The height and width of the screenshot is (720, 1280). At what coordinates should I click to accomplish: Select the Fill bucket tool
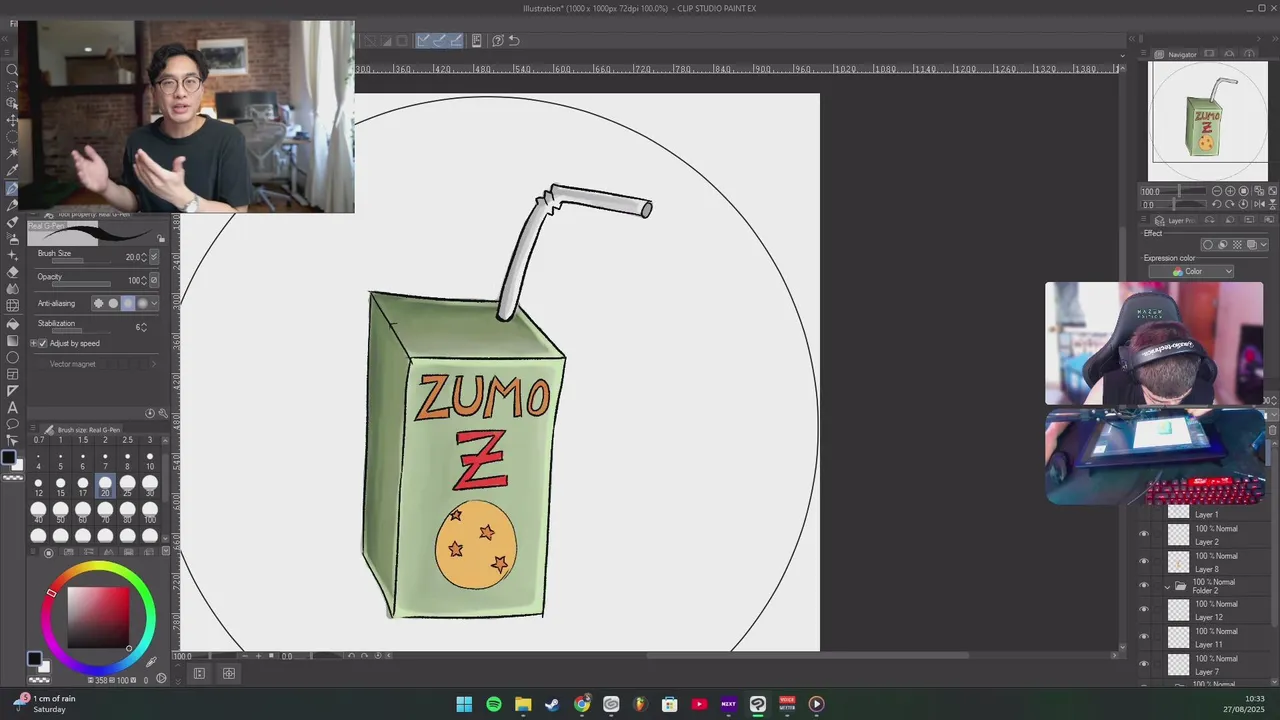point(12,323)
